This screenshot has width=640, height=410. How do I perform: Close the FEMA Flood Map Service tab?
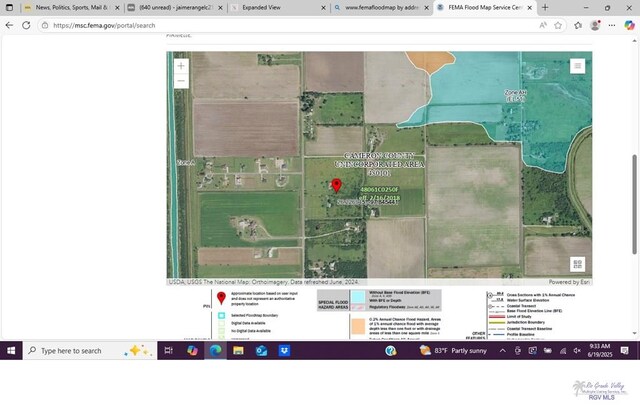tap(530, 7)
